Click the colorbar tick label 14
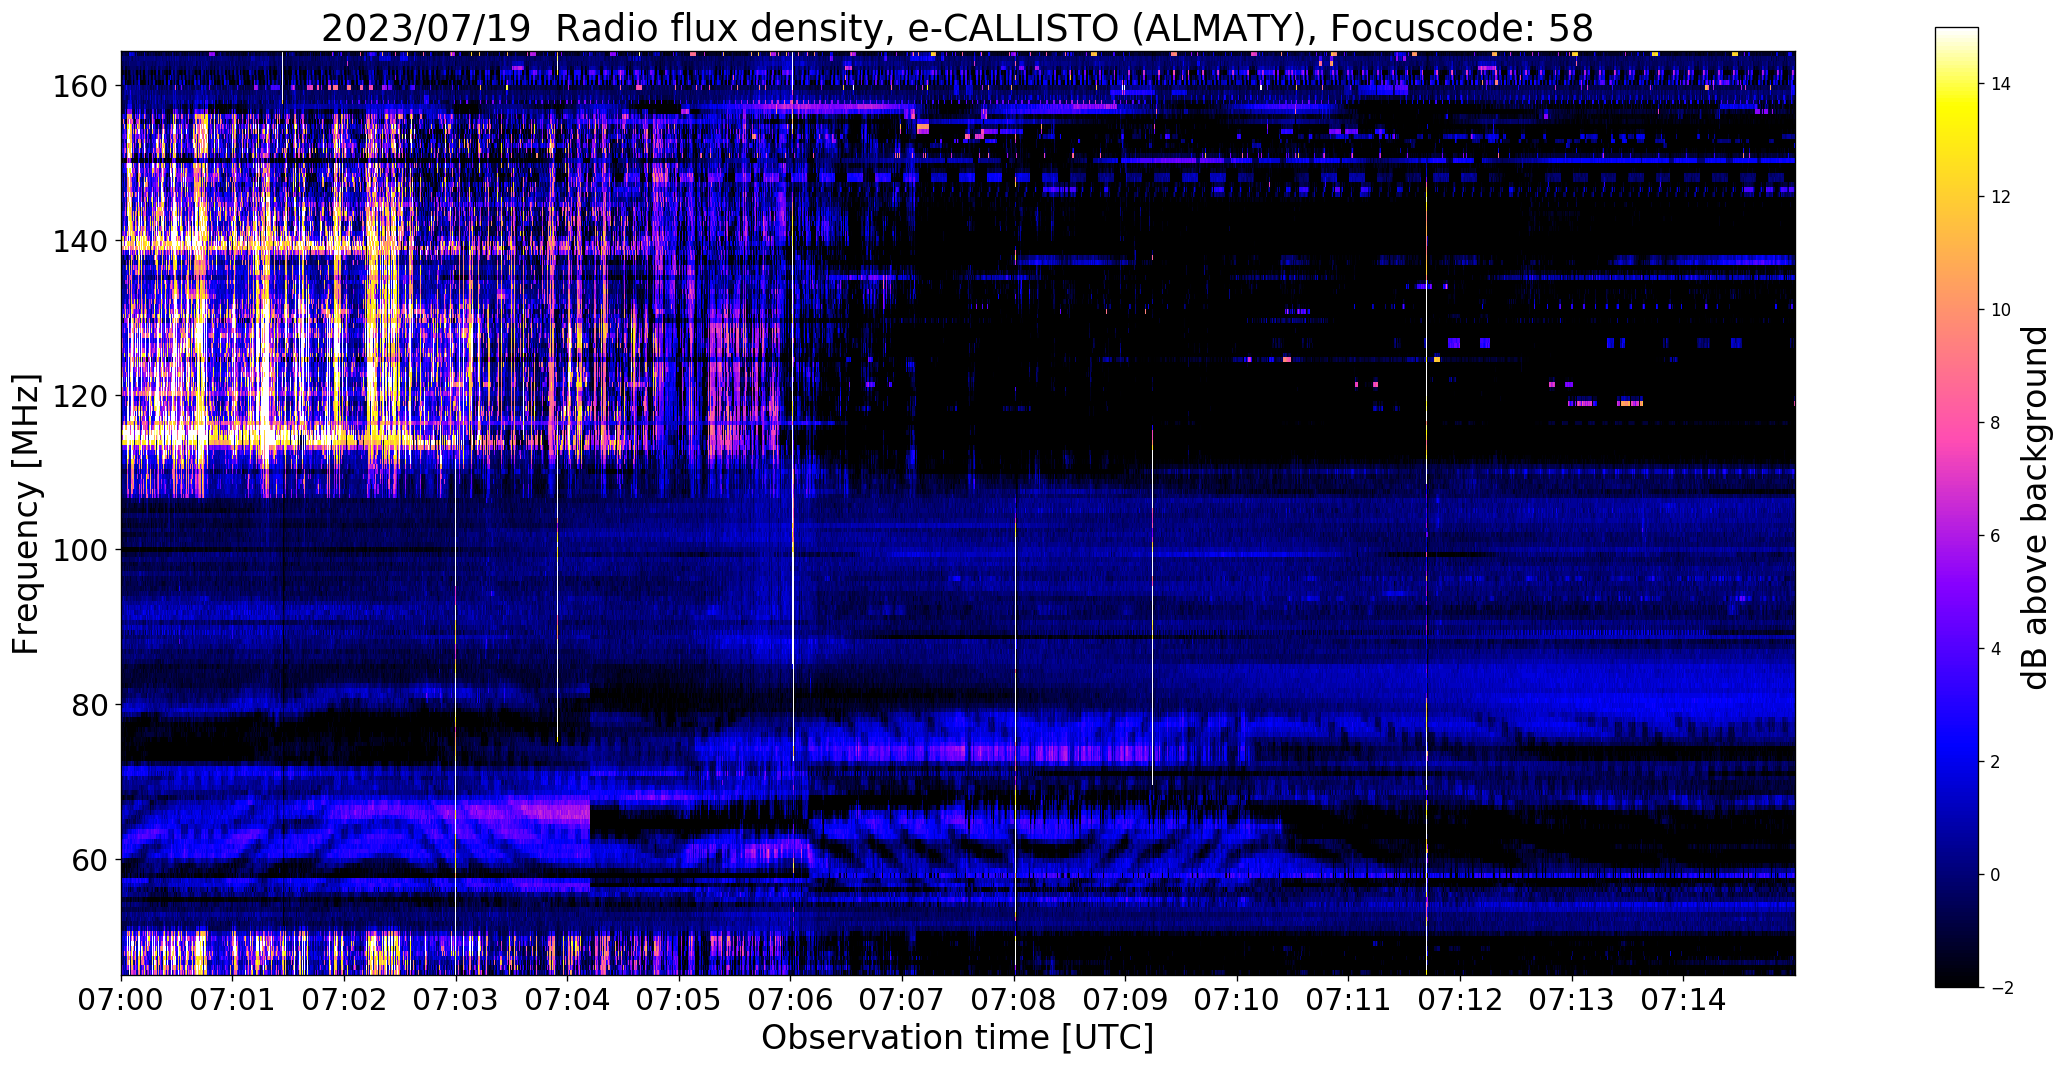2066x1067 pixels. tap(2001, 84)
